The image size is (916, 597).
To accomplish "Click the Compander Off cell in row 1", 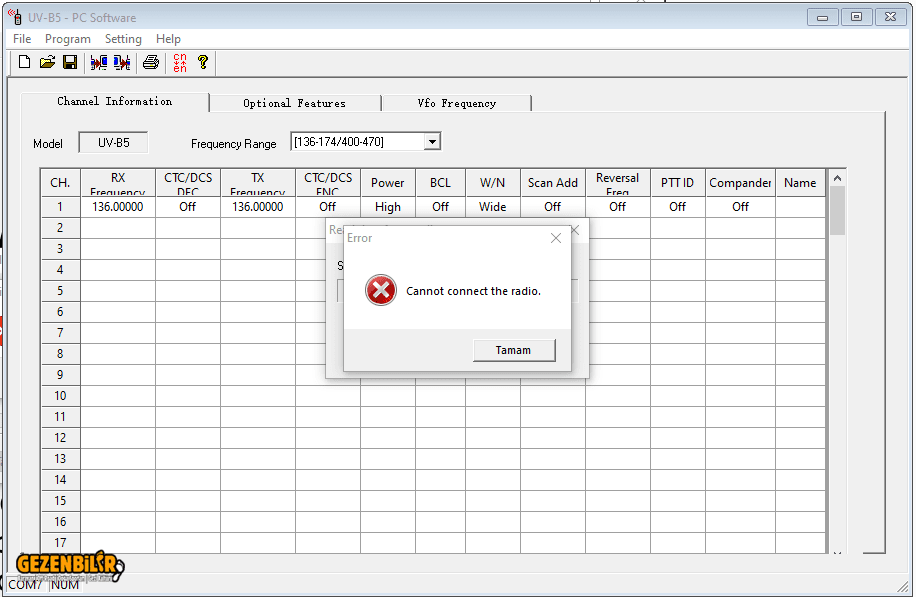I will (x=740, y=207).
